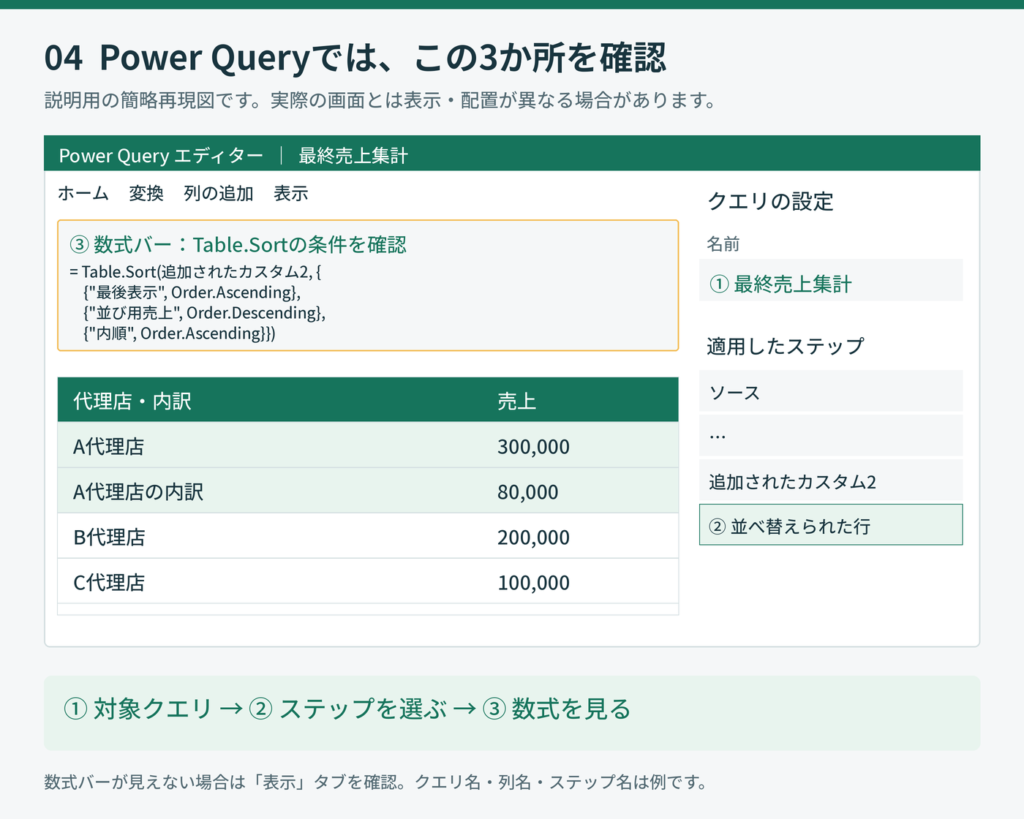Click the Power Query エディター title text
Viewport: 1024px width, 819px height.
point(161,155)
